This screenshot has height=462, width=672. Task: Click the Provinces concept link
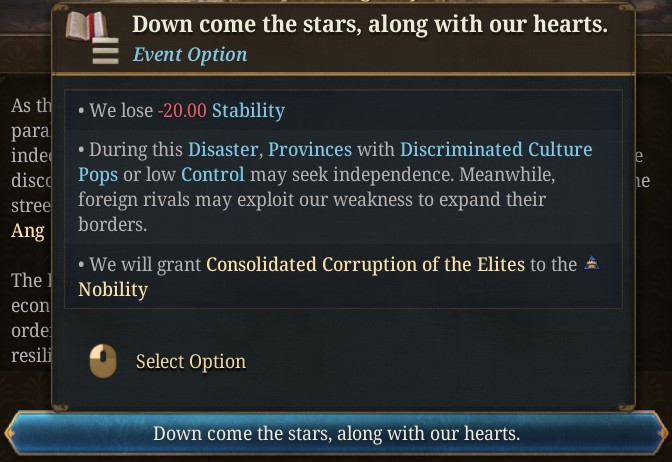tap(310, 150)
